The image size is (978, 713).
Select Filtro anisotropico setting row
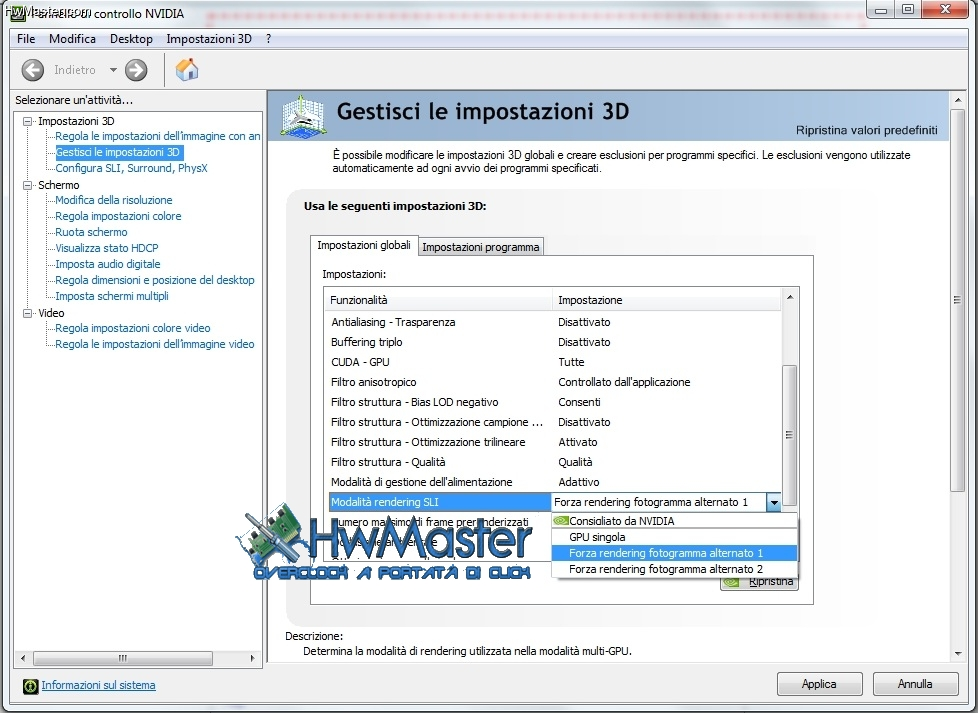tap(554, 382)
